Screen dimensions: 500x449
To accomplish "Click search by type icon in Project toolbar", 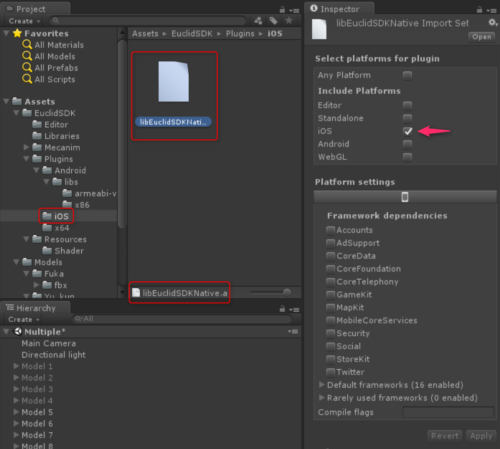I will tap(258, 21).
